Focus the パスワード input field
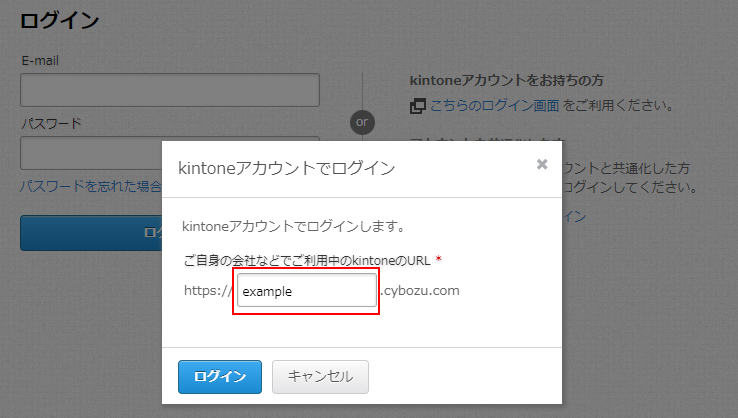 click(x=90, y=152)
